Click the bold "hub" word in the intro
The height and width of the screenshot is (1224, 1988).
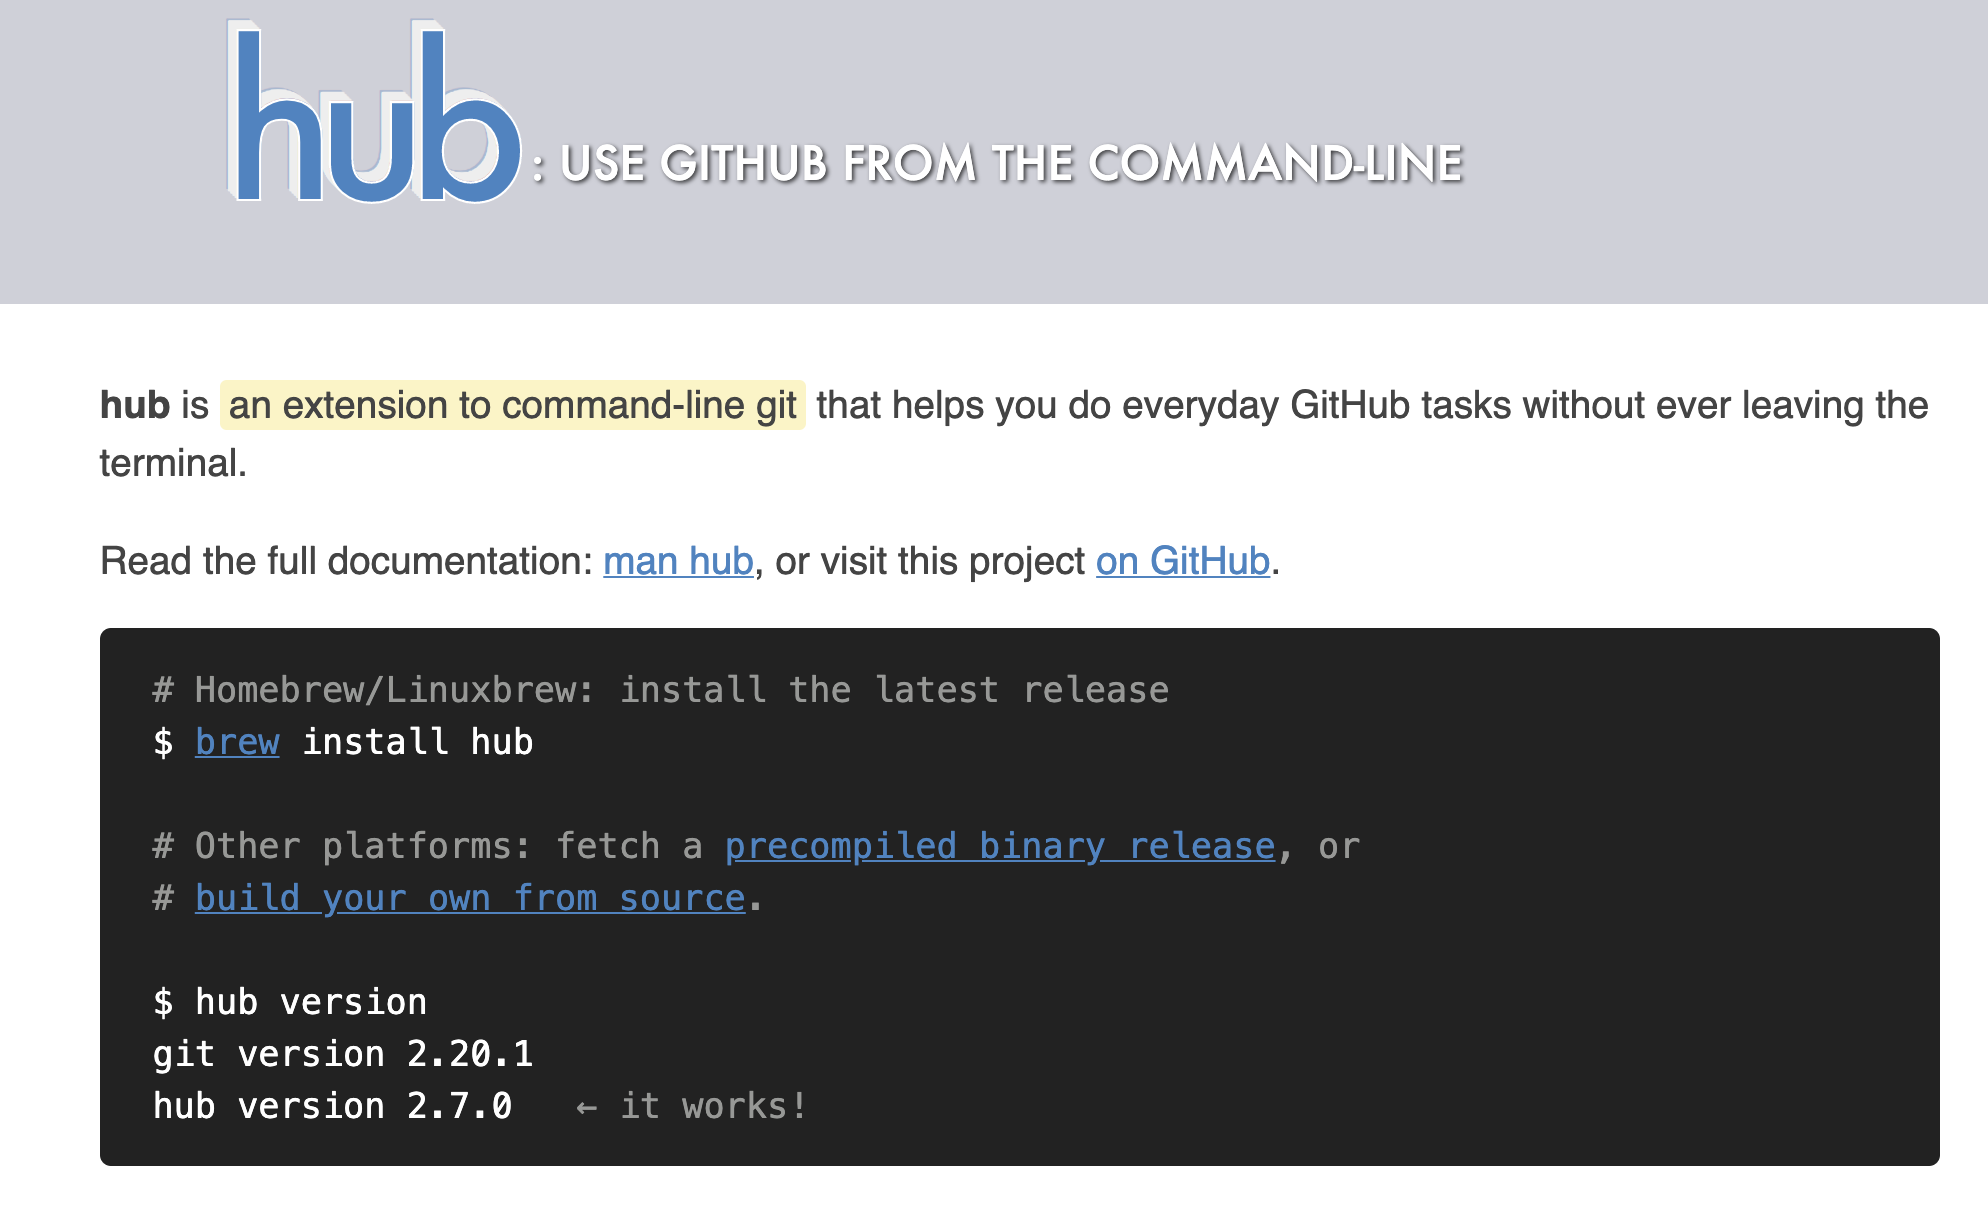click(x=135, y=405)
